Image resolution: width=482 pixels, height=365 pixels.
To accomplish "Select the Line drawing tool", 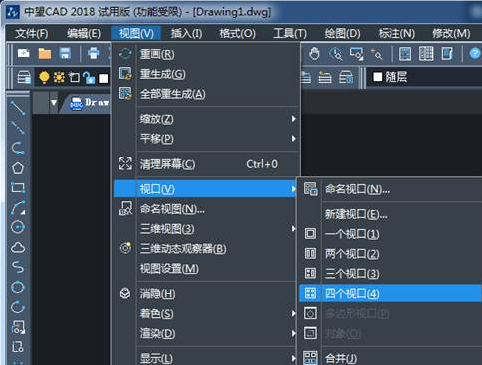I will 18,108.
